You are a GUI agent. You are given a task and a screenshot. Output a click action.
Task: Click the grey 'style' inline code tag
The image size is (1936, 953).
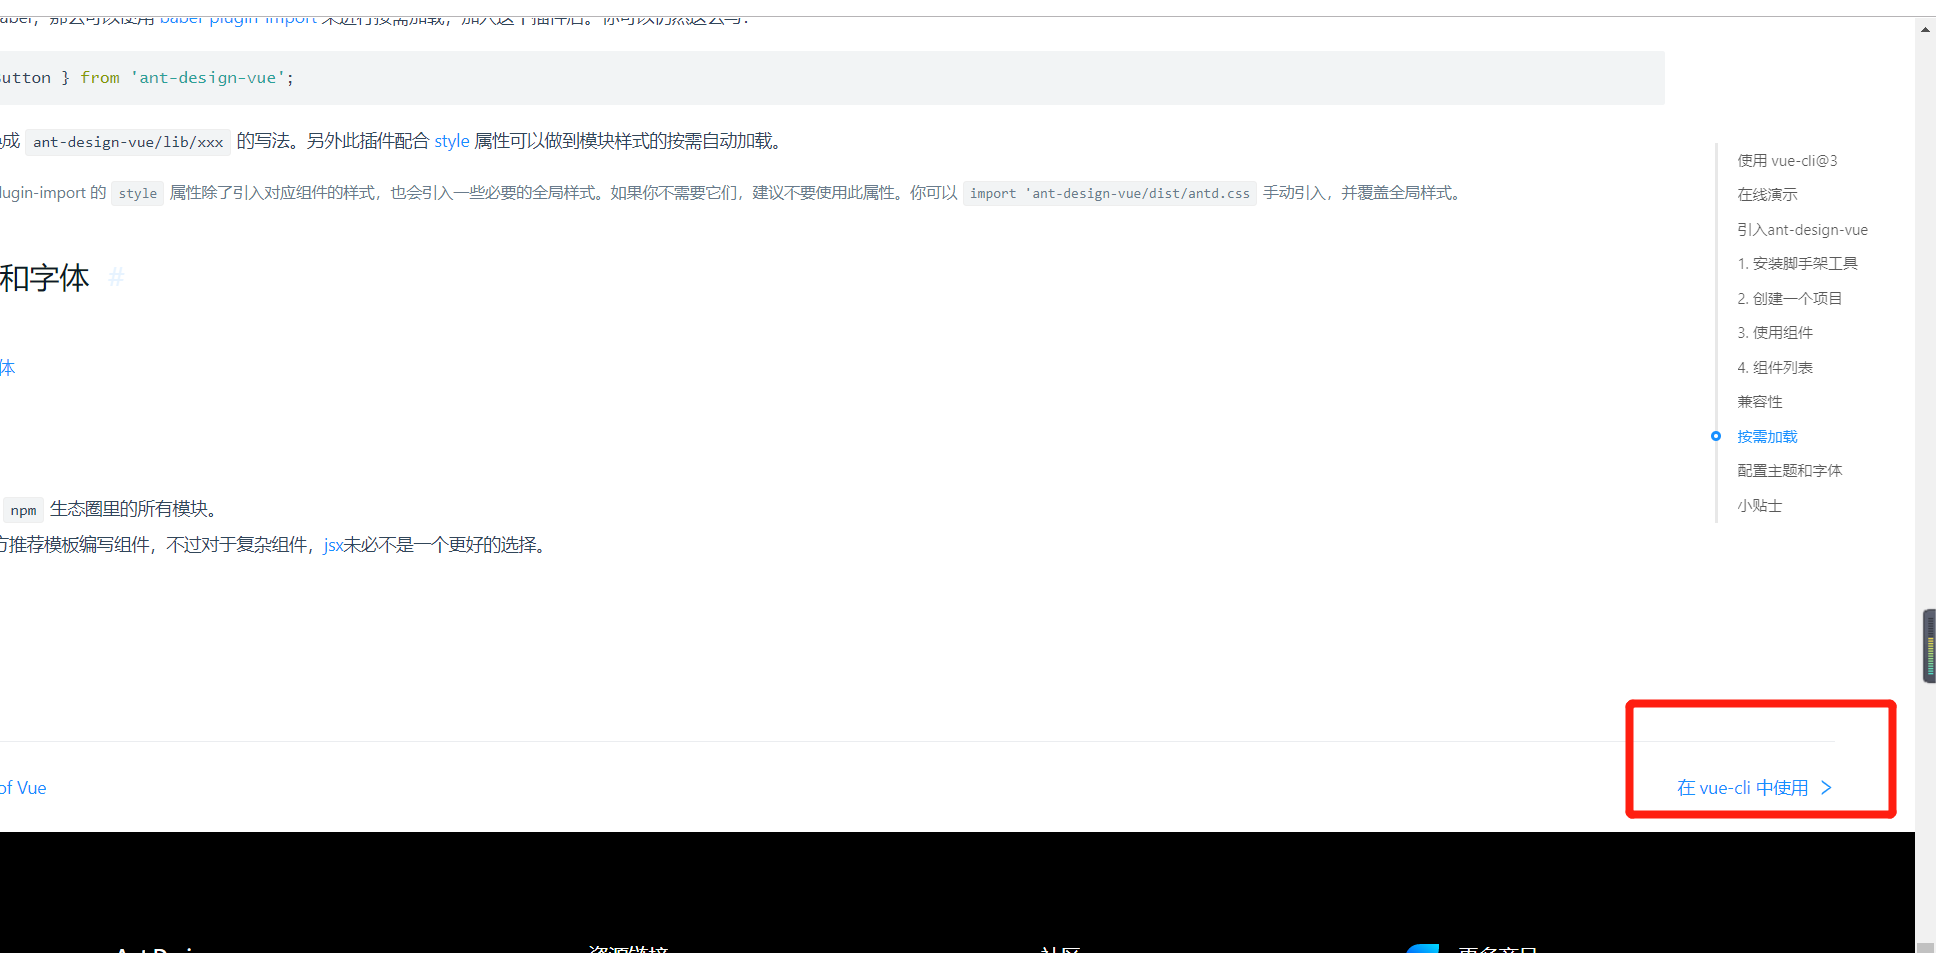(138, 193)
